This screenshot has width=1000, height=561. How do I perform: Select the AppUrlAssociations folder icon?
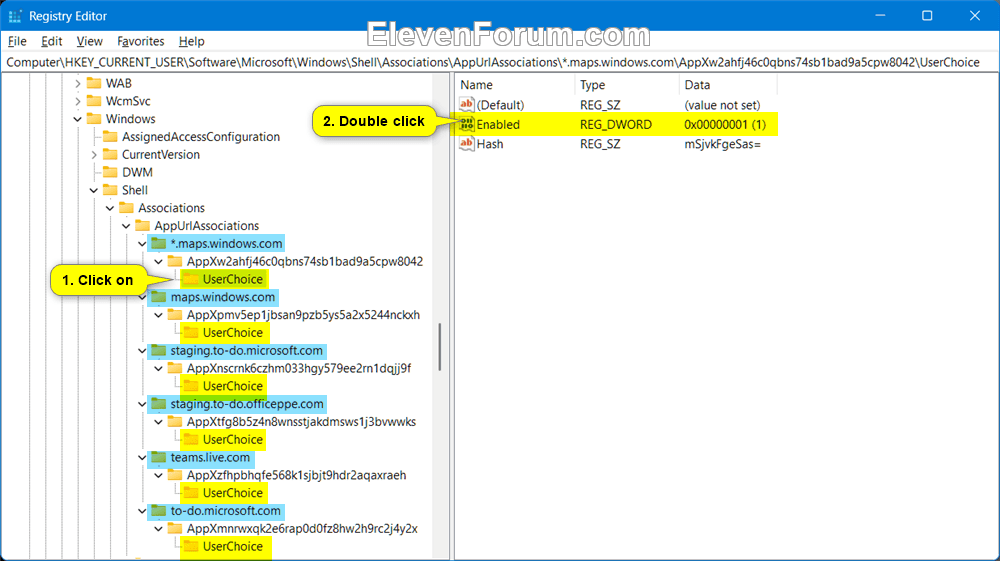[x=143, y=226]
